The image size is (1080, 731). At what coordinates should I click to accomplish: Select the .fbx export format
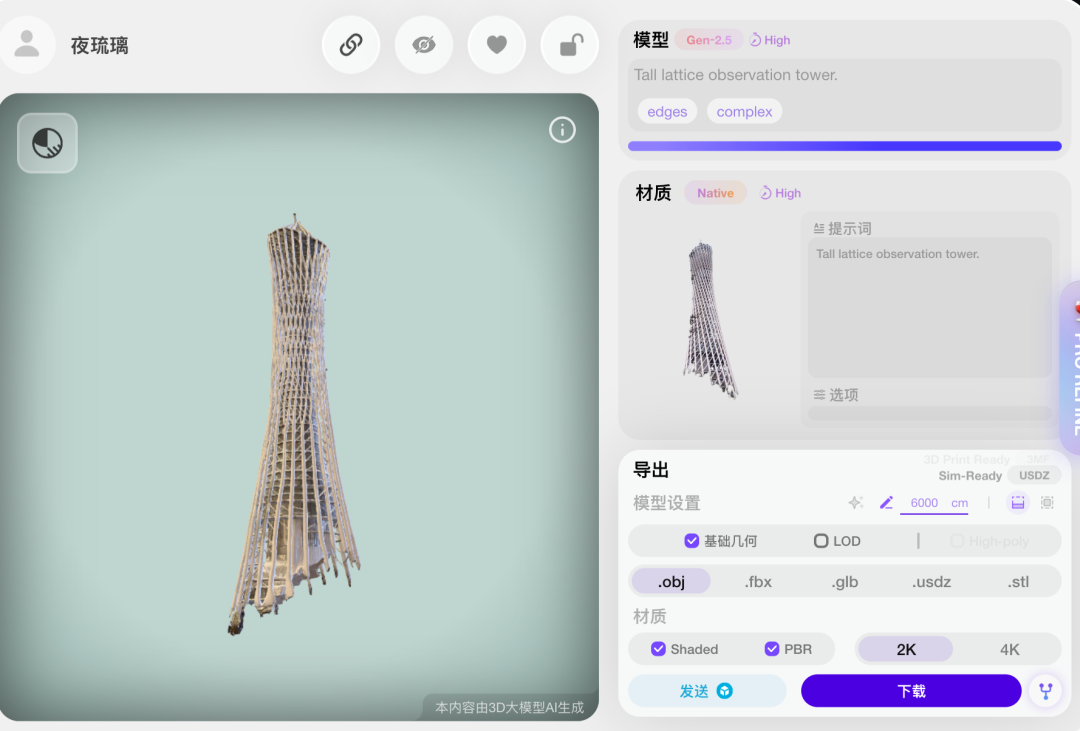coord(758,581)
